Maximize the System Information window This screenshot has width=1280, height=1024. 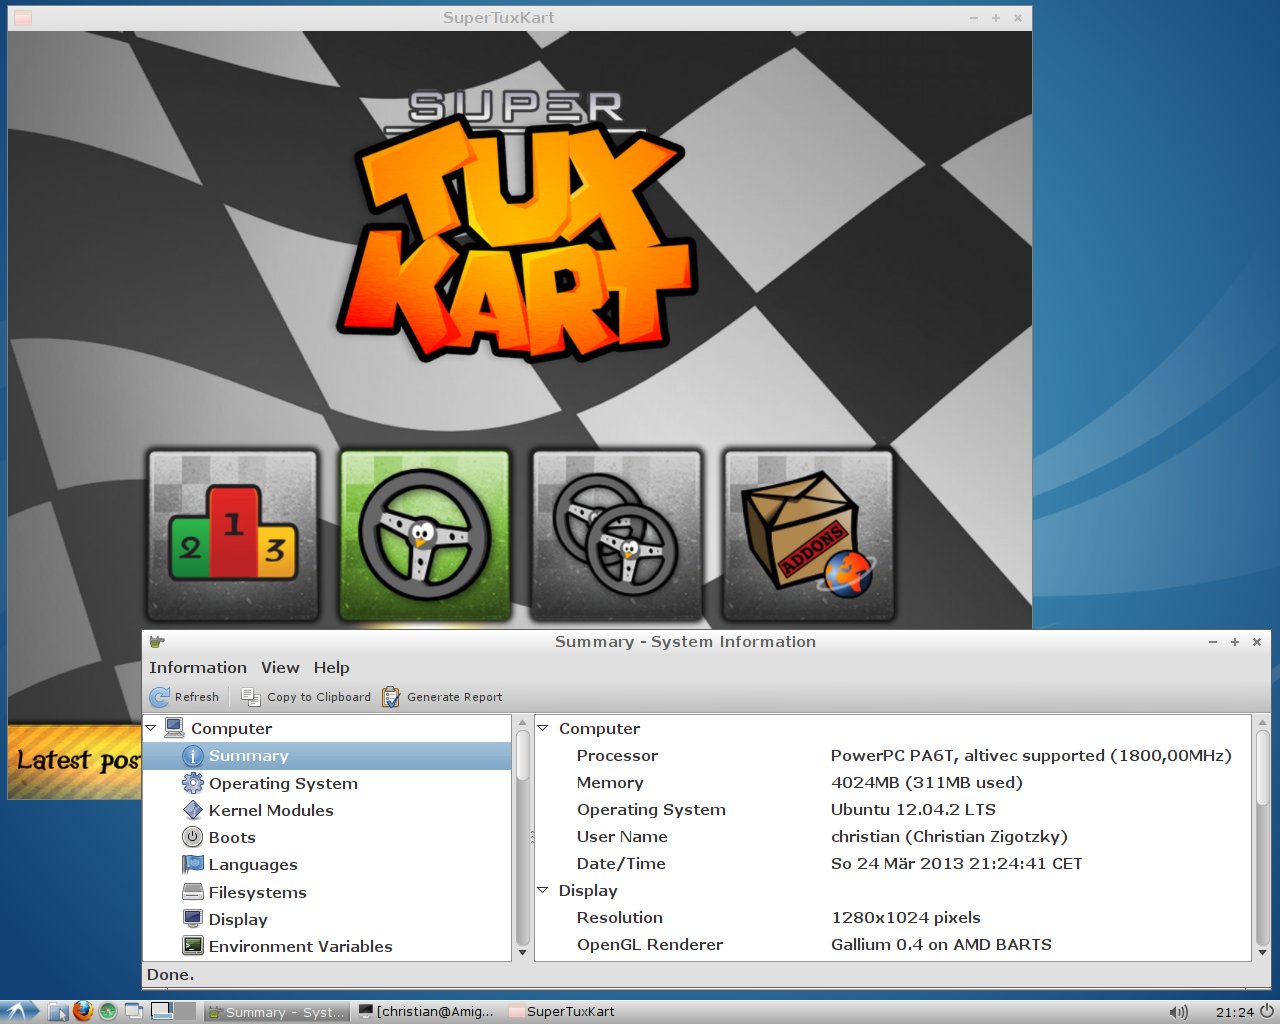1235,642
